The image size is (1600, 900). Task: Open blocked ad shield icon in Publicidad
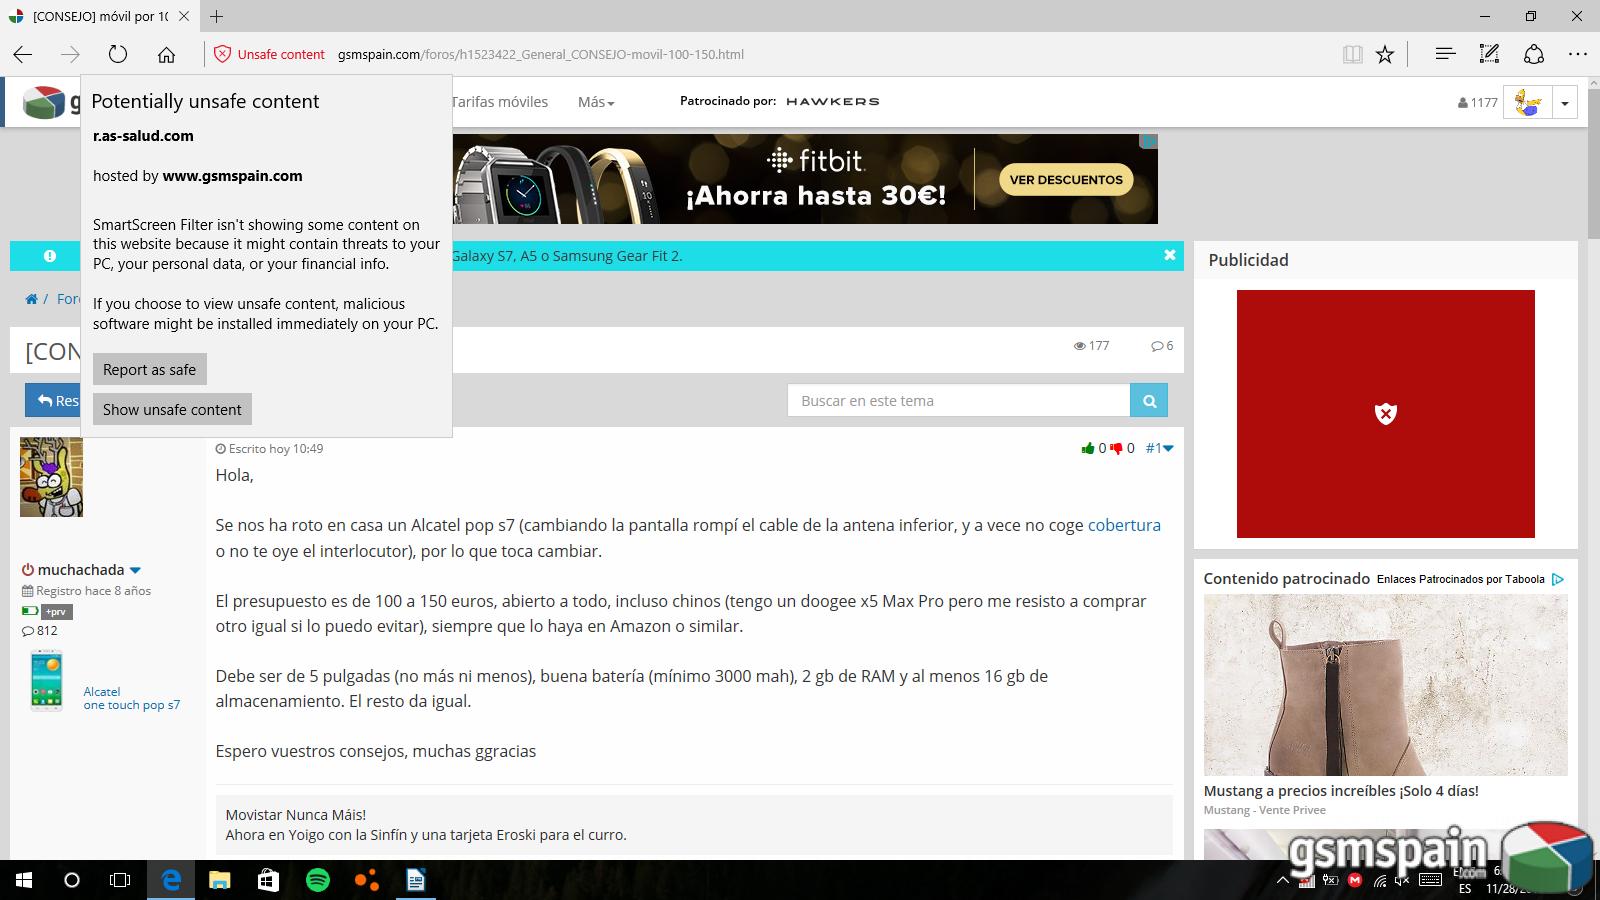point(1386,413)
